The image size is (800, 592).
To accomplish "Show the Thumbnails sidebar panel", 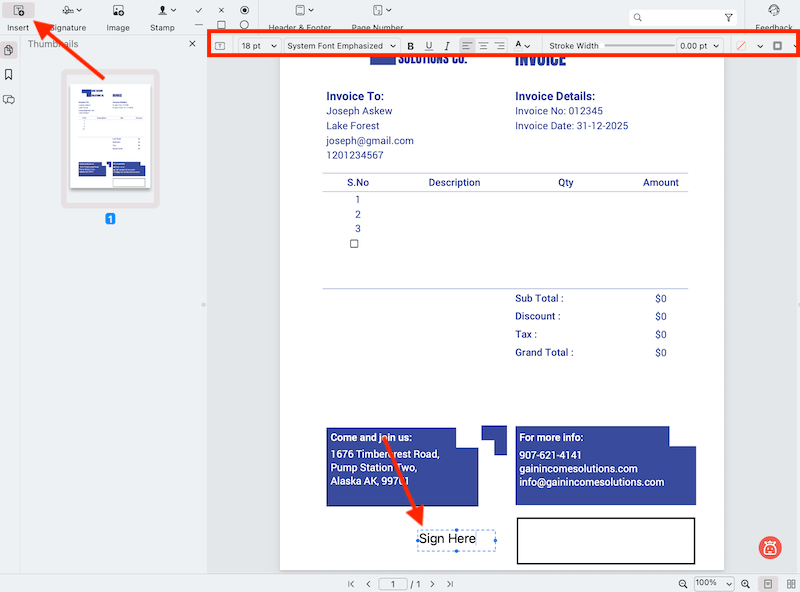I will 9,50.
